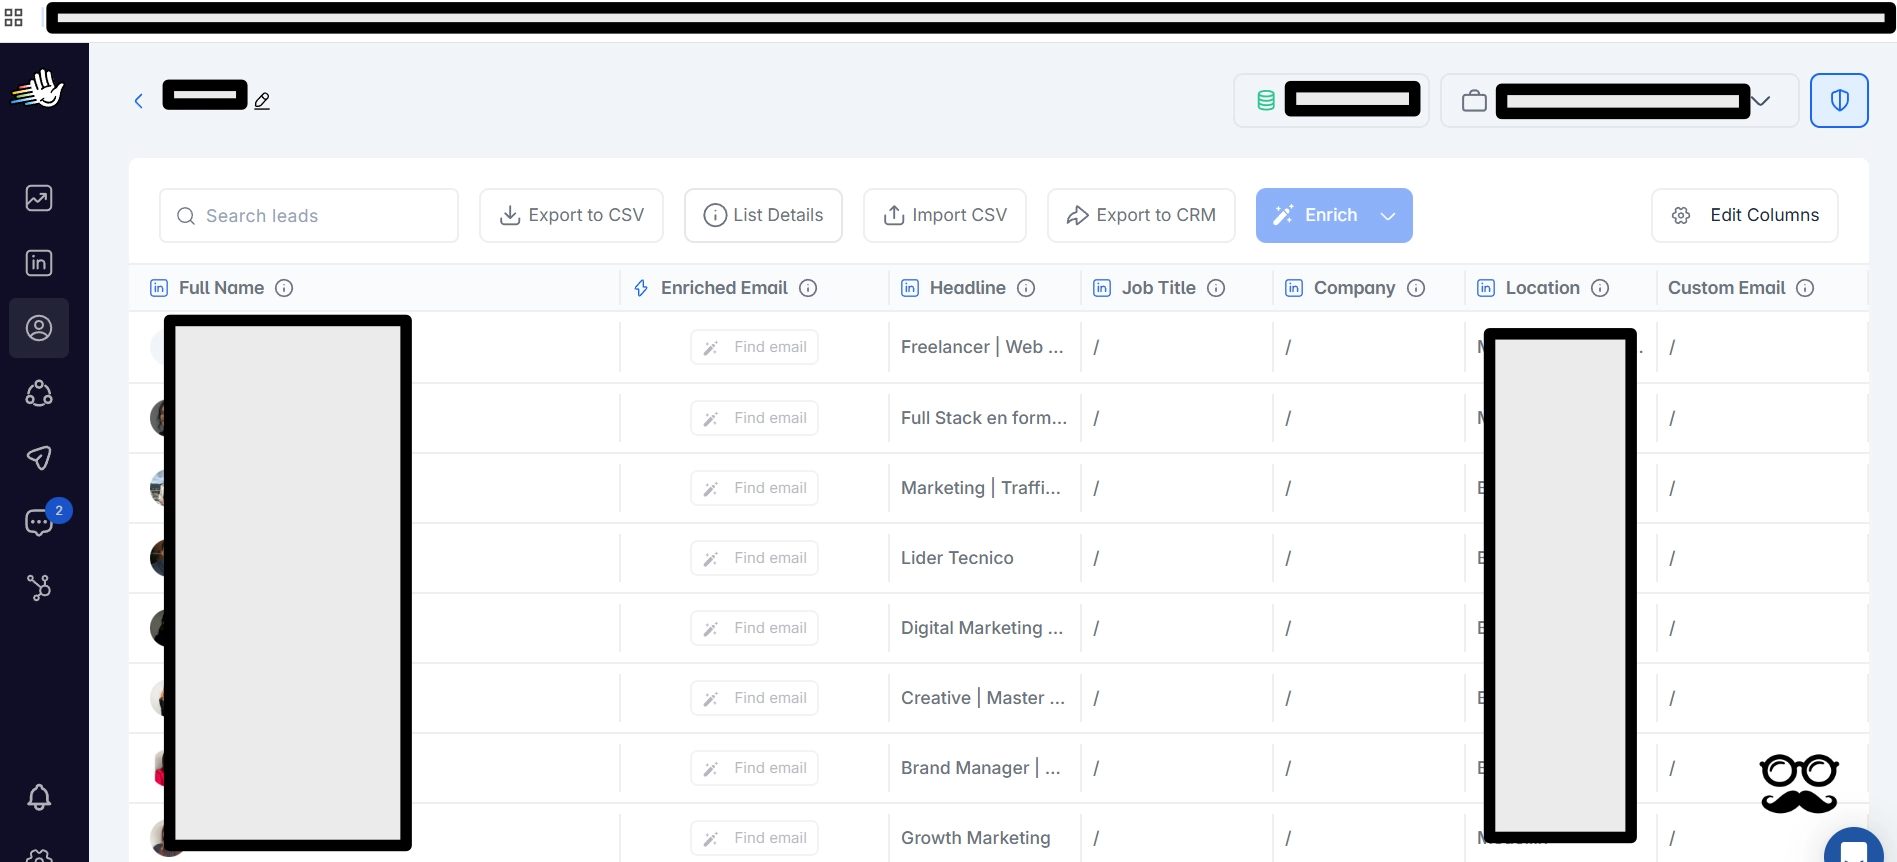Find email for Marketing | Traffi row
Viewport: 1897px width, 862px height.
pos(754,488)
